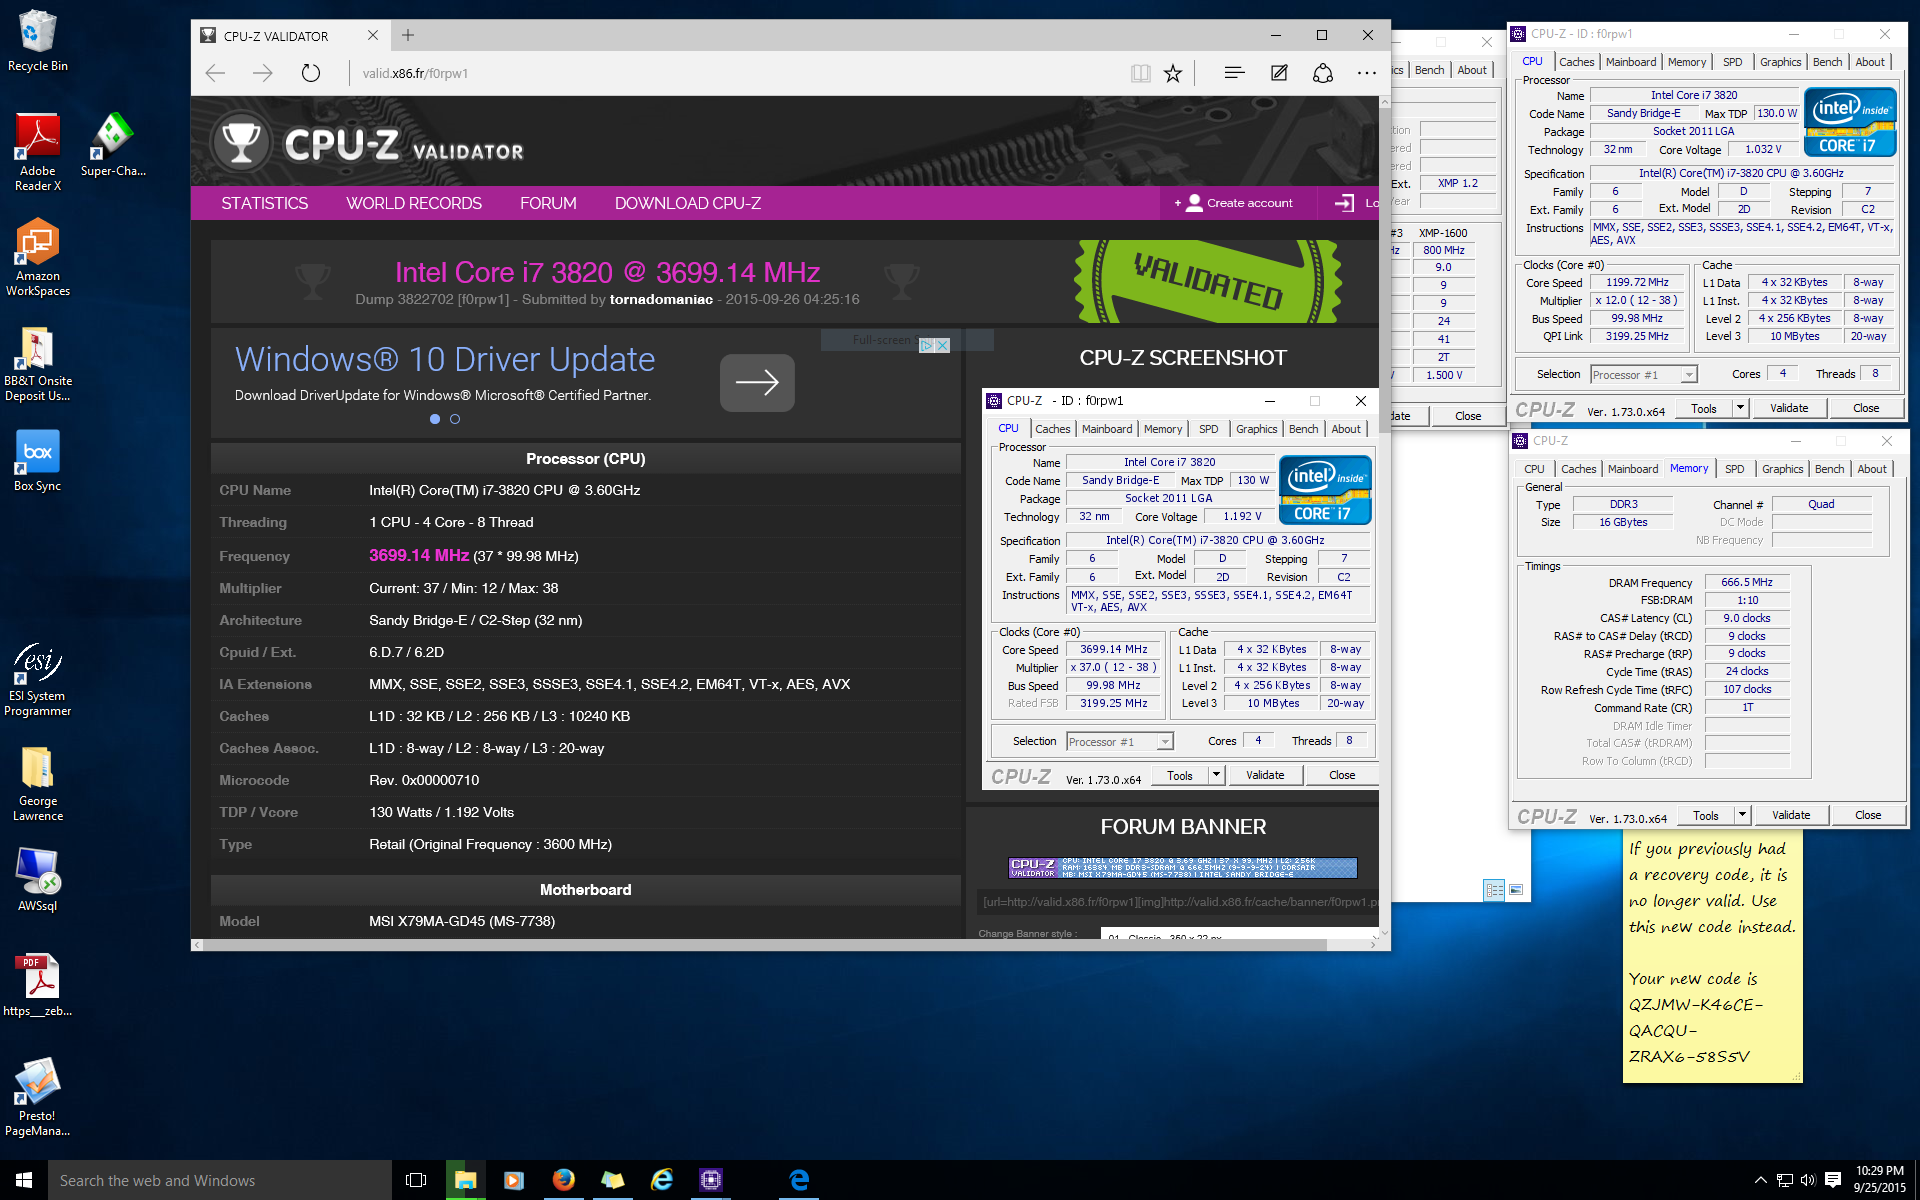Open WORLD RECORDS menu item
This screenshot has height=1200, width=1920.
[x=414, y=203]
